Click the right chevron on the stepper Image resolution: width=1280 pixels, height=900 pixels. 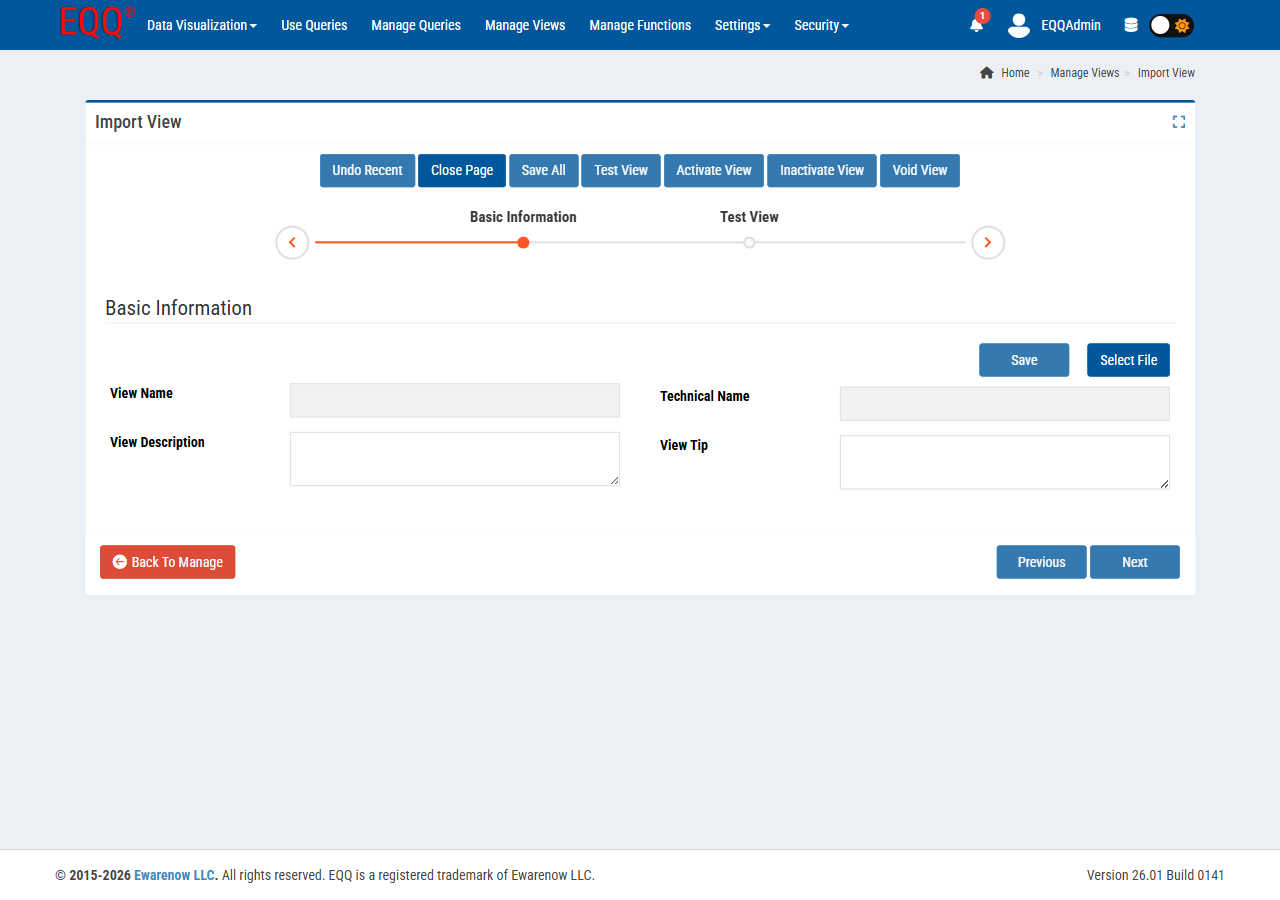(x=988, y=242)
